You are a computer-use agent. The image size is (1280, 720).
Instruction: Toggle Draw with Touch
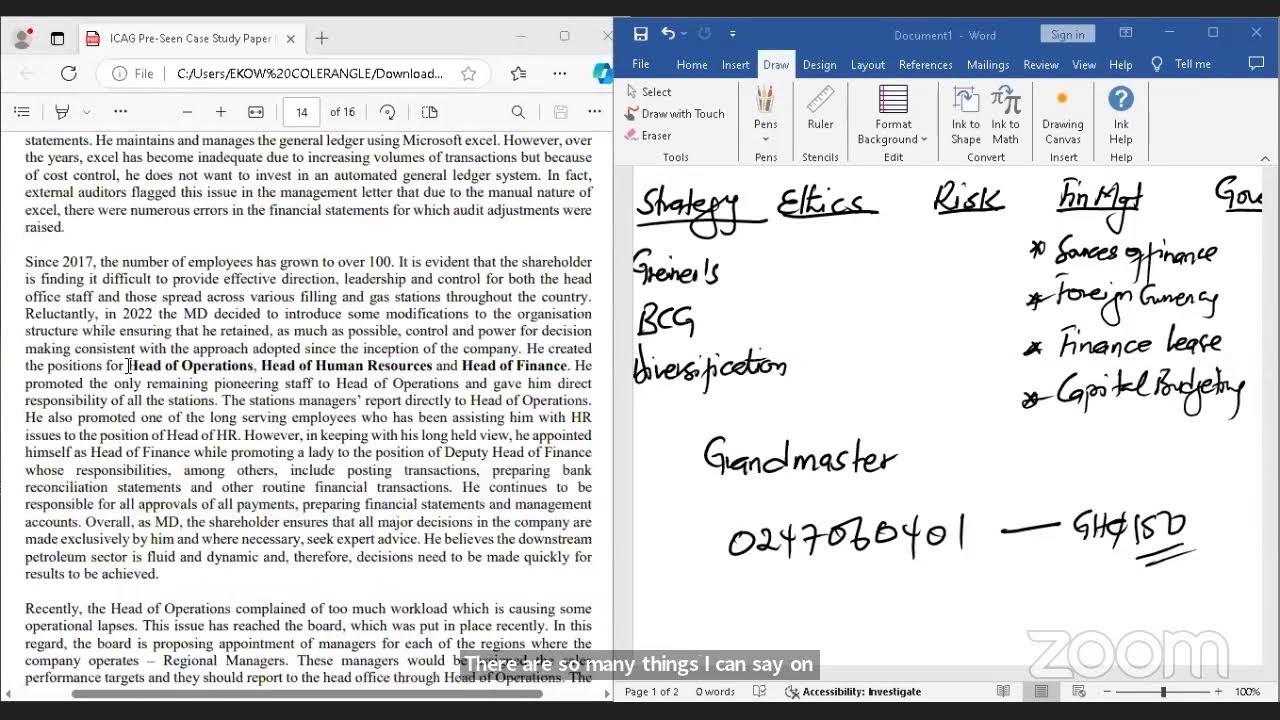tap(674, 114)
